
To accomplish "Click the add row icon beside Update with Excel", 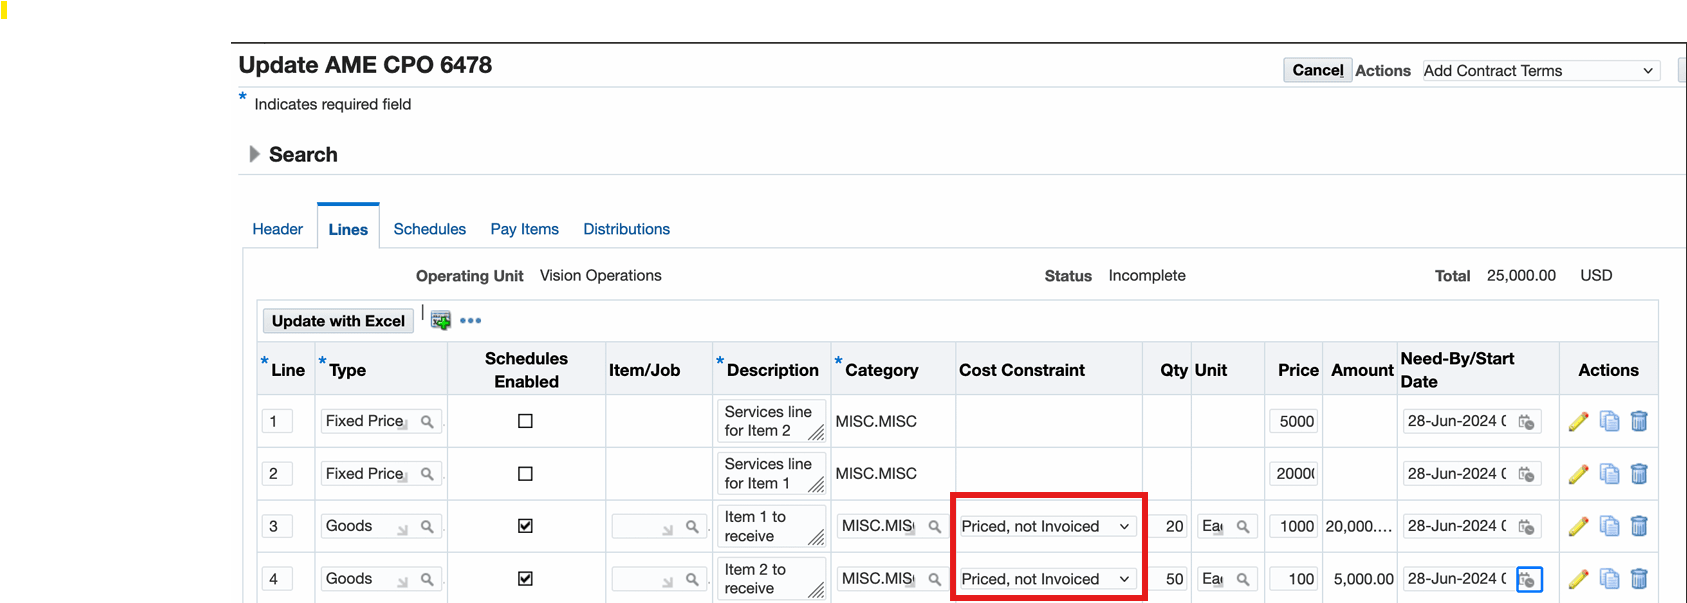I will 441,321.
